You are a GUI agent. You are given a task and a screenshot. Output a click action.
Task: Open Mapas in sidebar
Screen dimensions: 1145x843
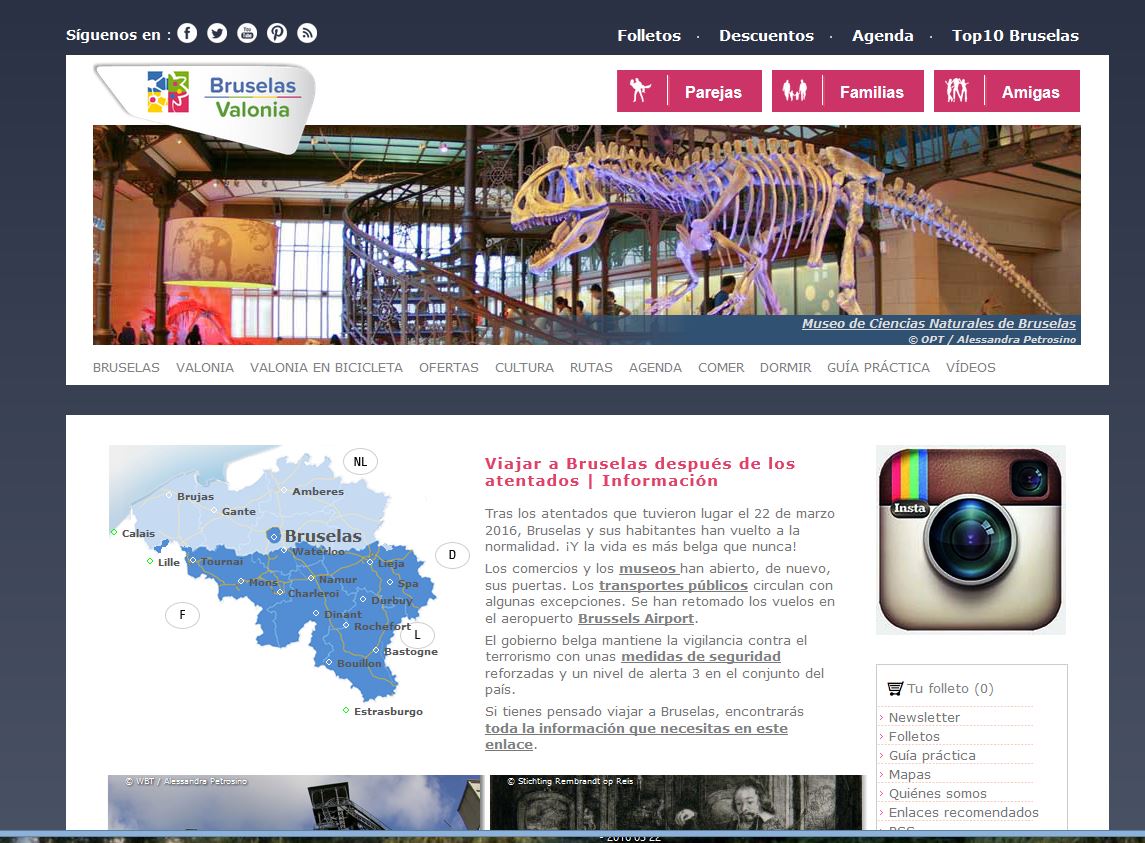coord(909,774)
